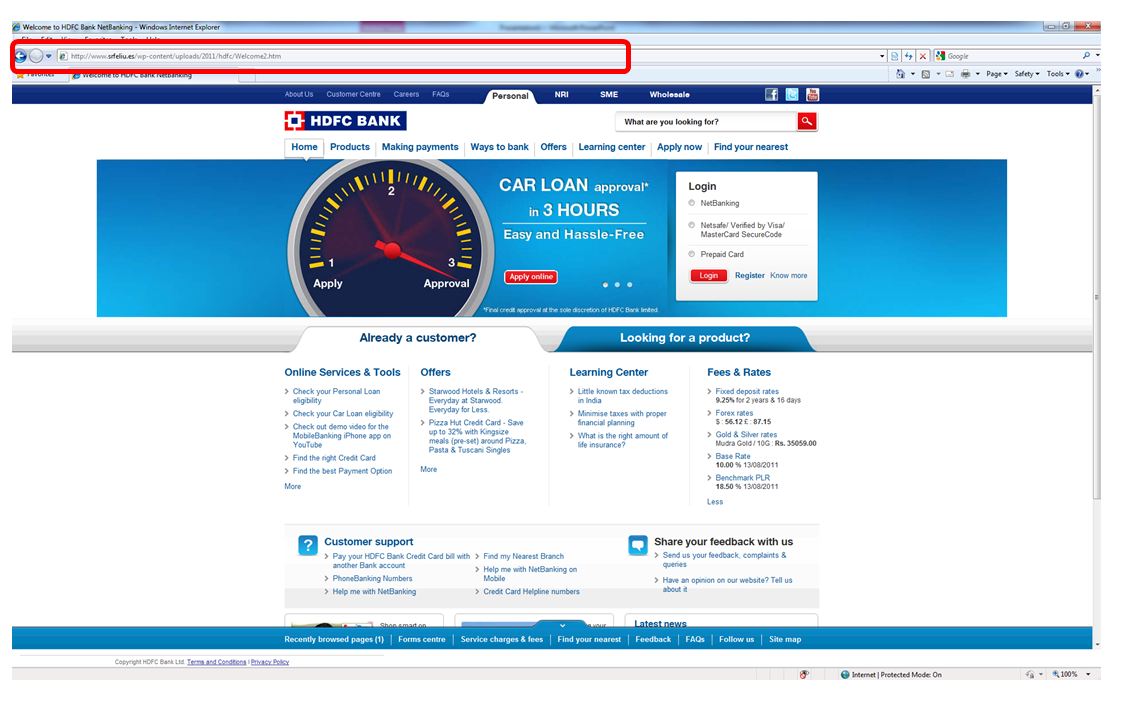Switch to the NRI tab
This screenshot has width=1133, height=701.
[x=561, y=95]
